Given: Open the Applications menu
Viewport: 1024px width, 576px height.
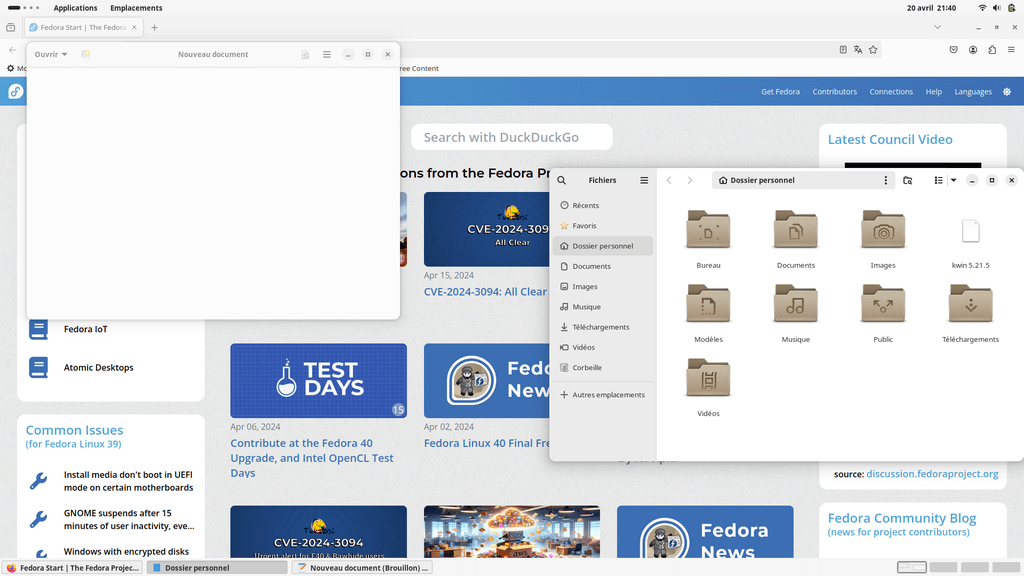Looking at the screenshot, I should tap(75, 8).
